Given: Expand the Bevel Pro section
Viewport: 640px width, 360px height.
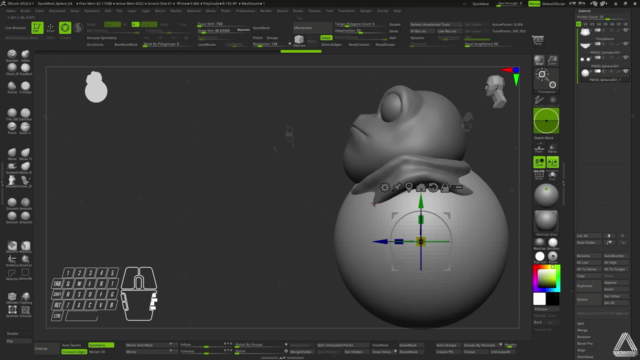Looking at the screenshot, I should (585, 343).
